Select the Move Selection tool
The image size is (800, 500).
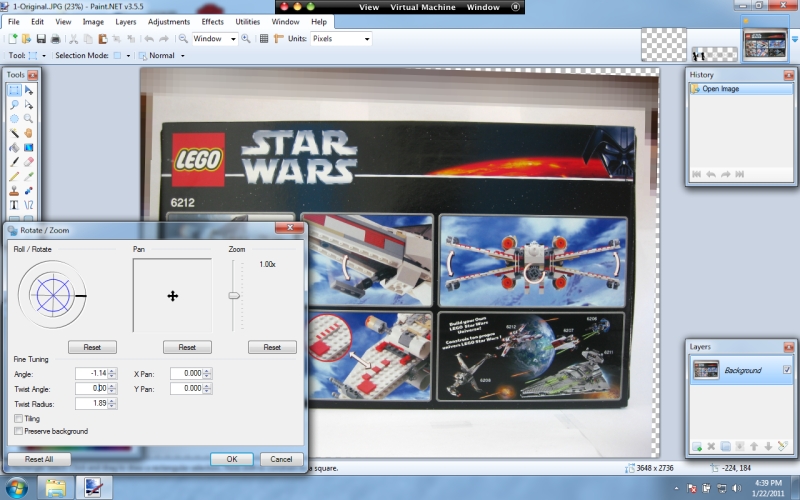29,105
